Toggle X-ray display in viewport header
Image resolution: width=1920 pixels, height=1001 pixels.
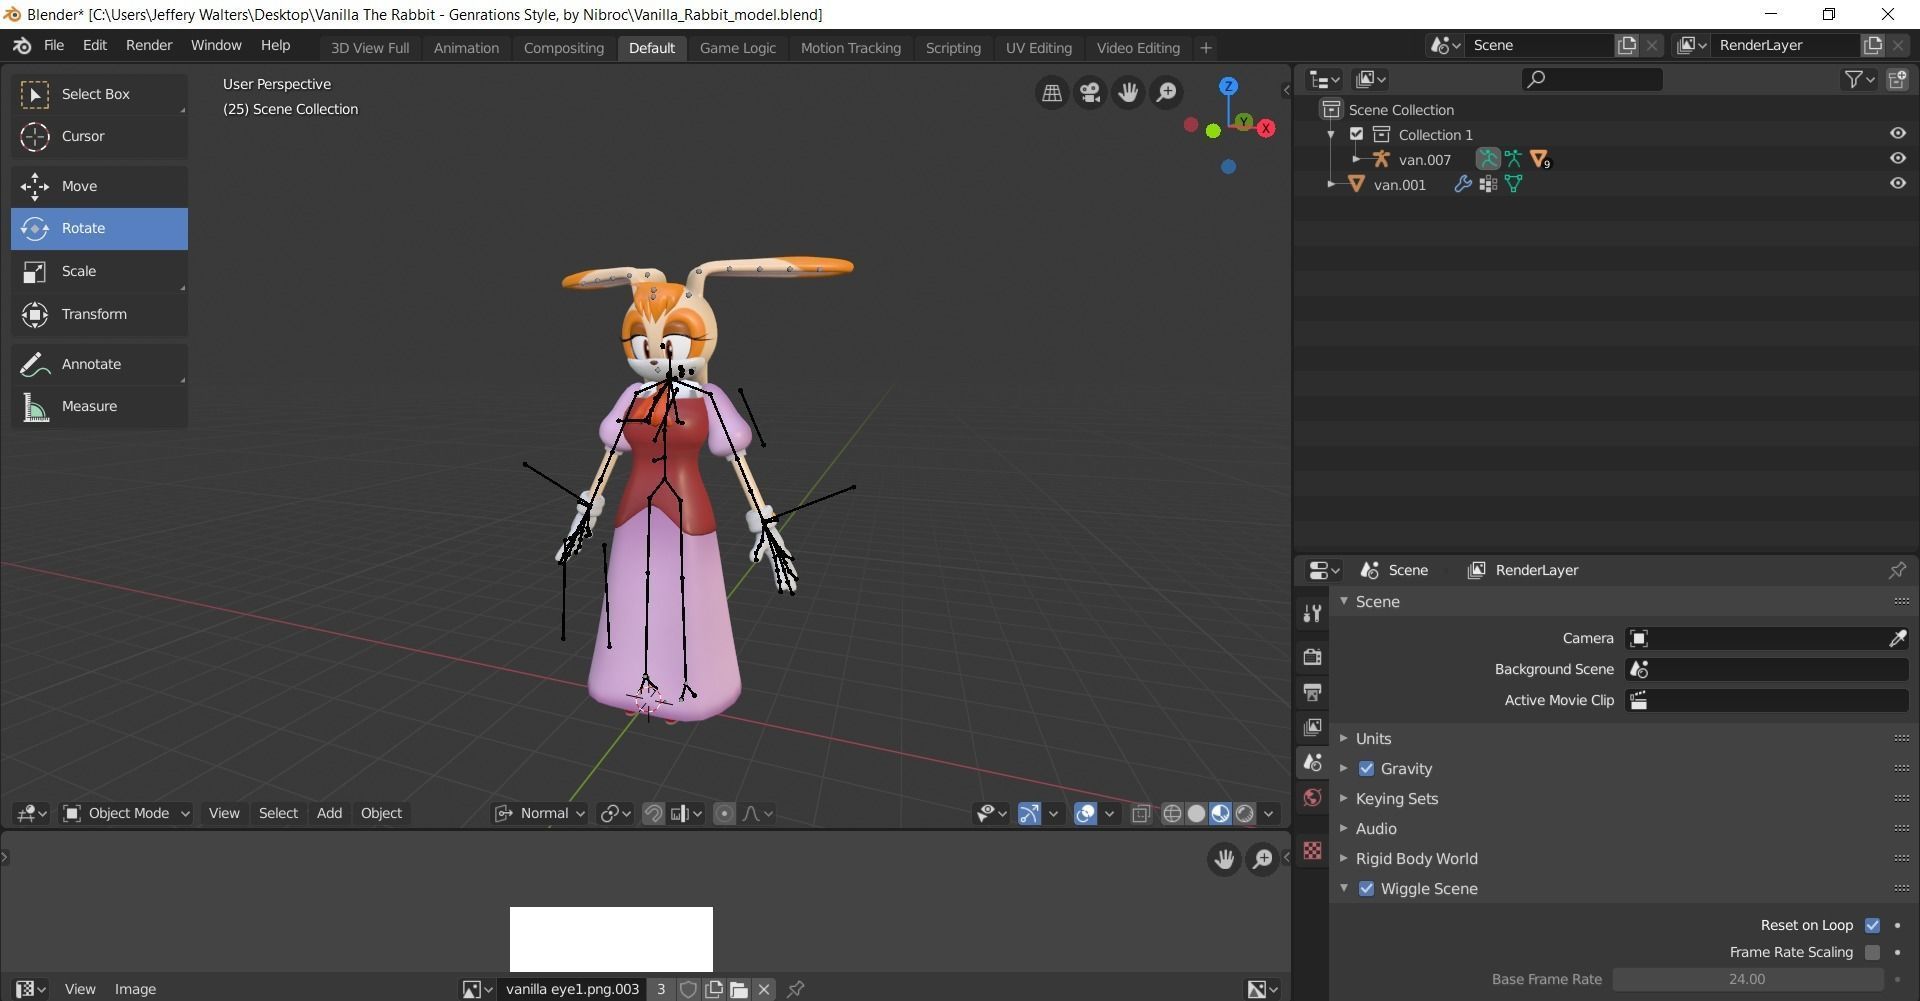1141,814
